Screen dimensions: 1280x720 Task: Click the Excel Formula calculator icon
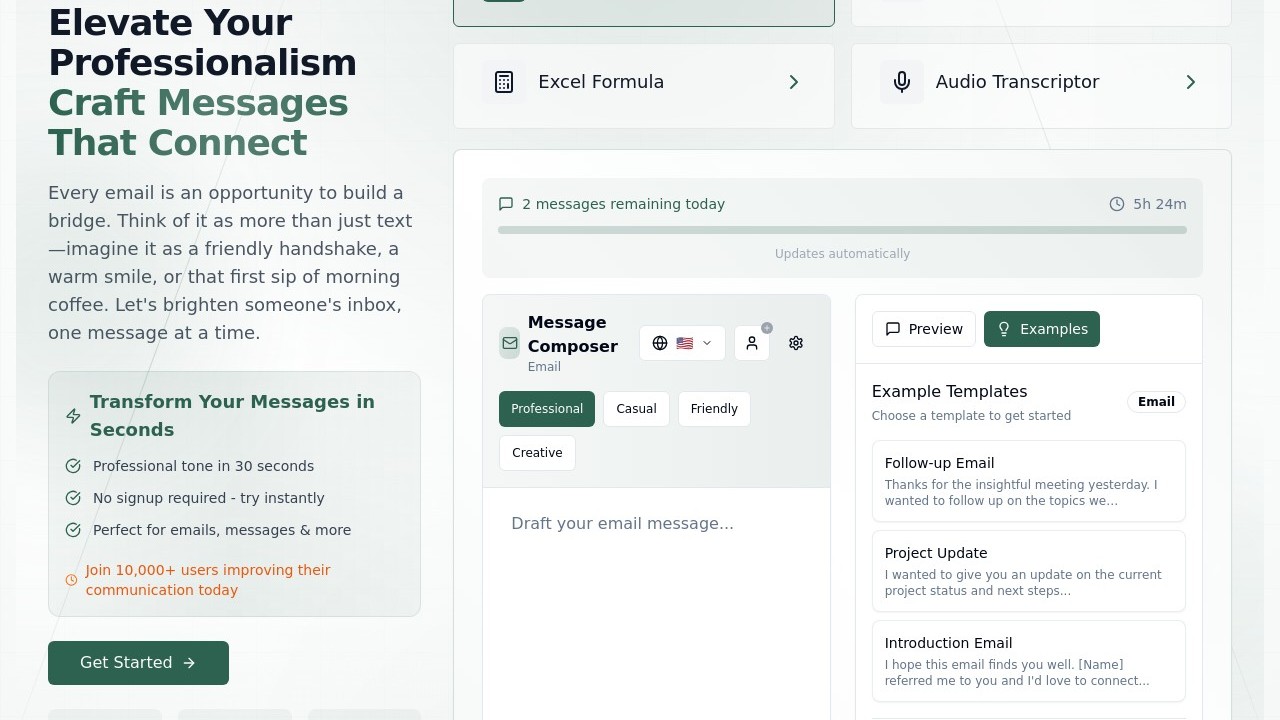pos(504,82)
